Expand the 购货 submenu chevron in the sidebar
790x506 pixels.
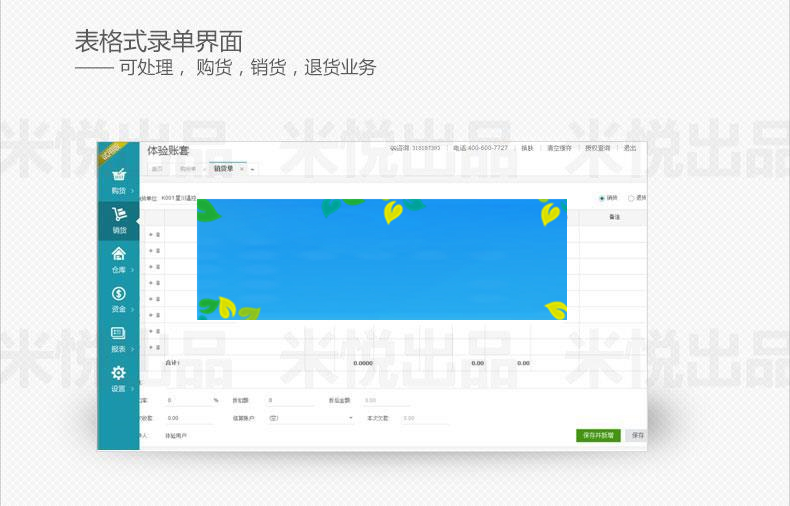133,190
